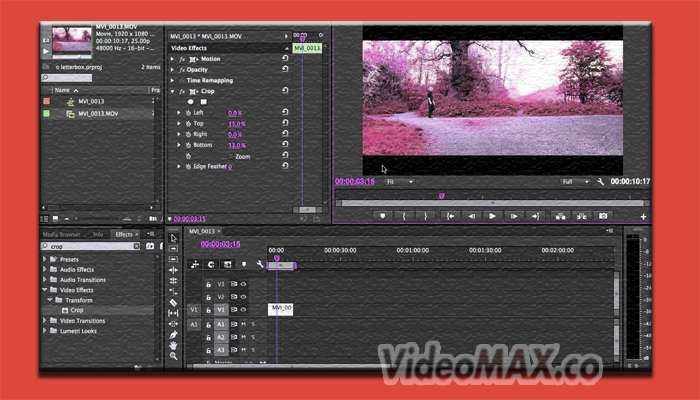
Task: Expand the Time Remapping properties
Action: [x=172, y=80]
